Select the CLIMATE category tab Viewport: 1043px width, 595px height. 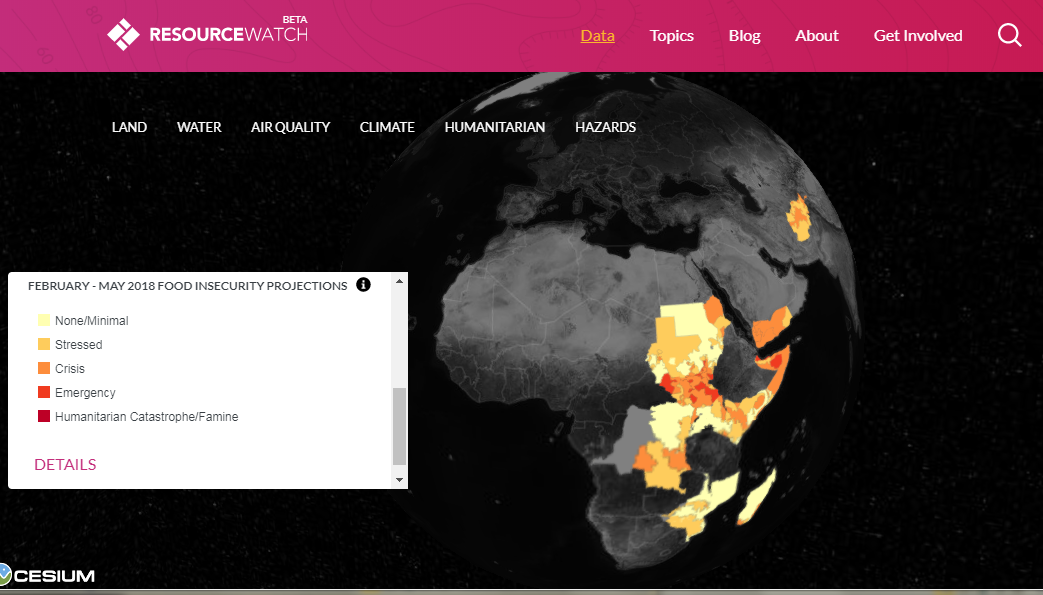[x=387, y=127]
